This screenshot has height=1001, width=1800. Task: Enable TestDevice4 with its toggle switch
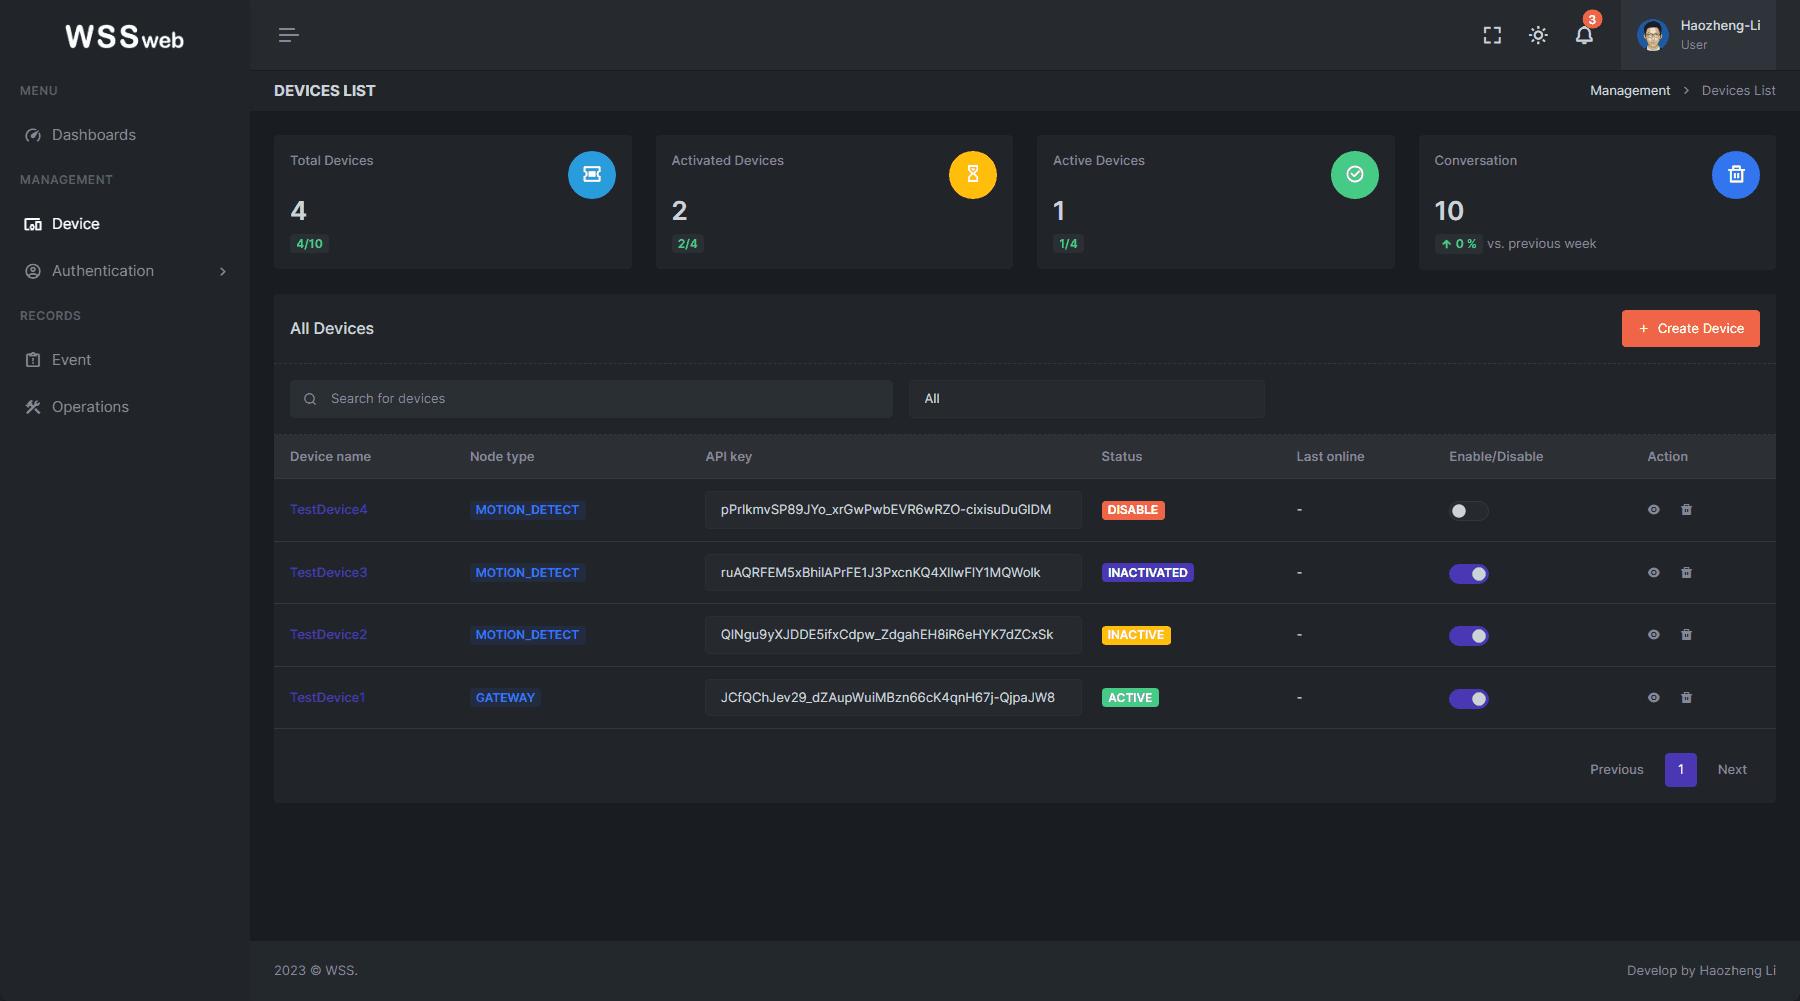1469,511
